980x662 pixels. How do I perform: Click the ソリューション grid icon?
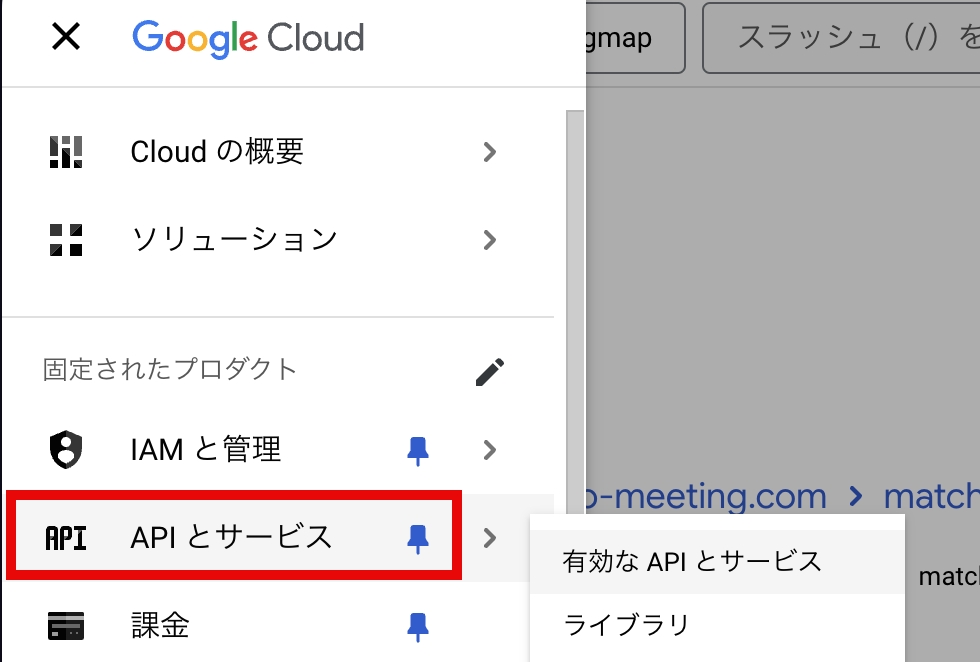click(66, 240)
